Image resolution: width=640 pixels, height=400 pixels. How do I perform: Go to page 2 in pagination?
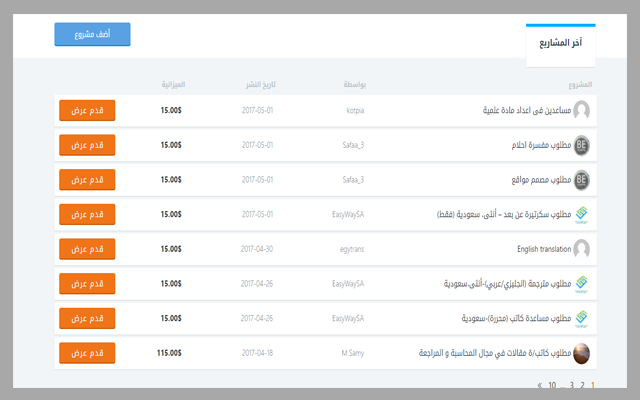point(582,384)
